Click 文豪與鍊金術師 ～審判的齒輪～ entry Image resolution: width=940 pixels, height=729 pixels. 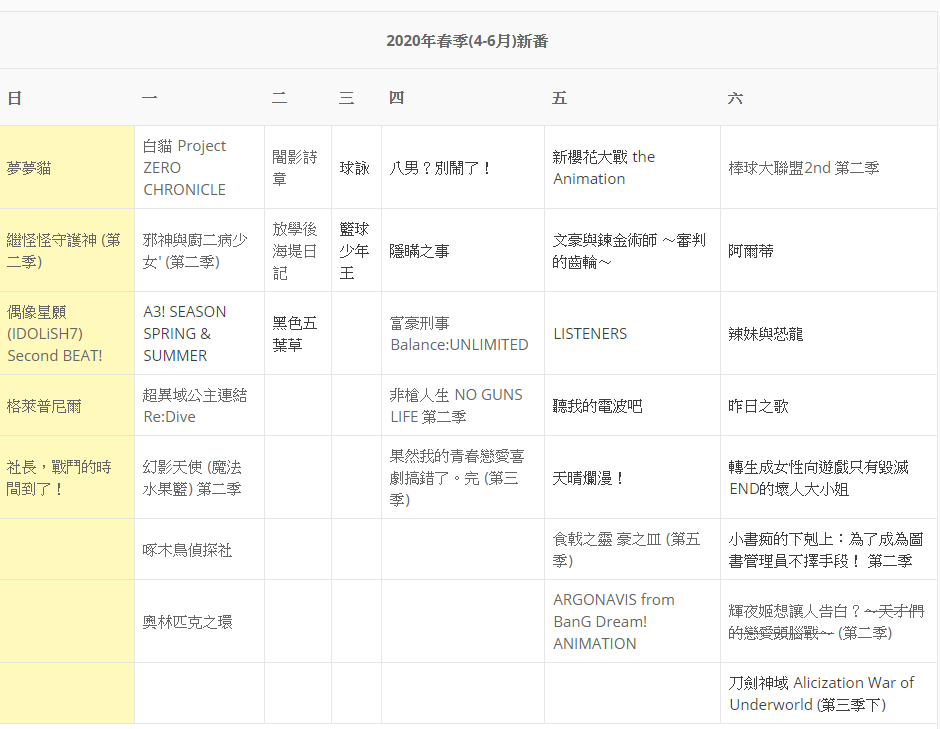[629, 251]
